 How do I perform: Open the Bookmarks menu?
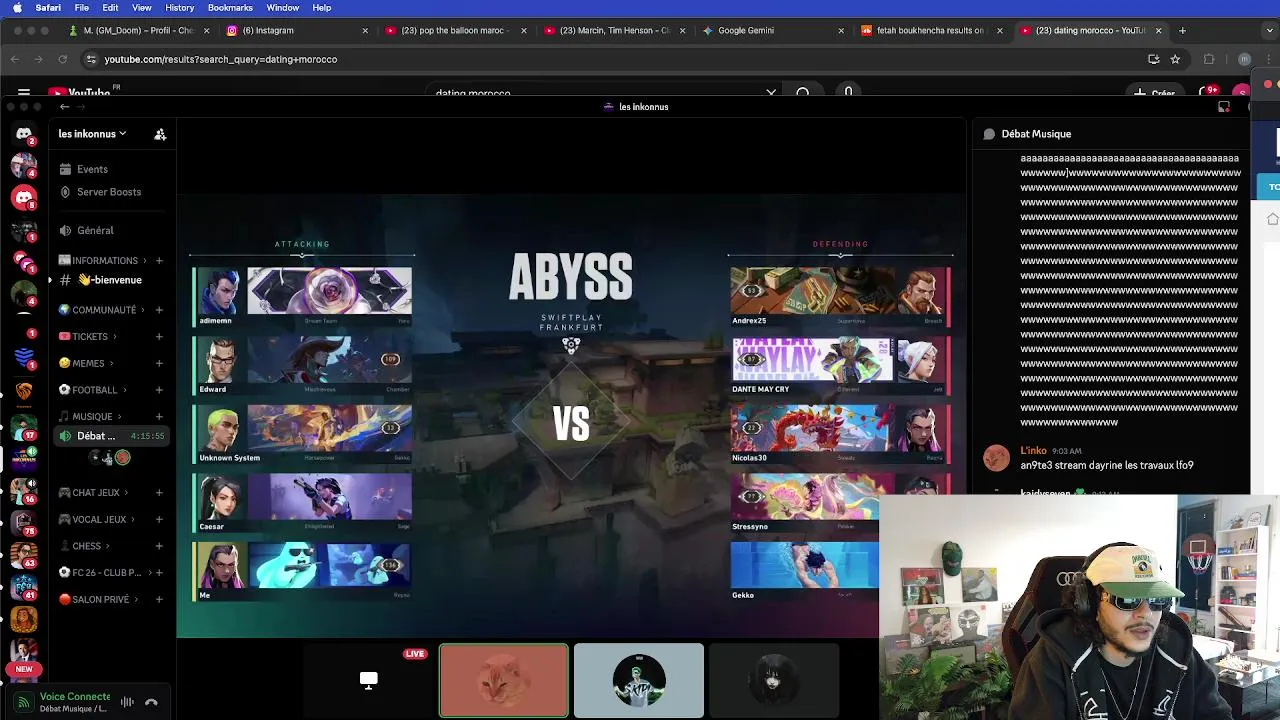230,8
